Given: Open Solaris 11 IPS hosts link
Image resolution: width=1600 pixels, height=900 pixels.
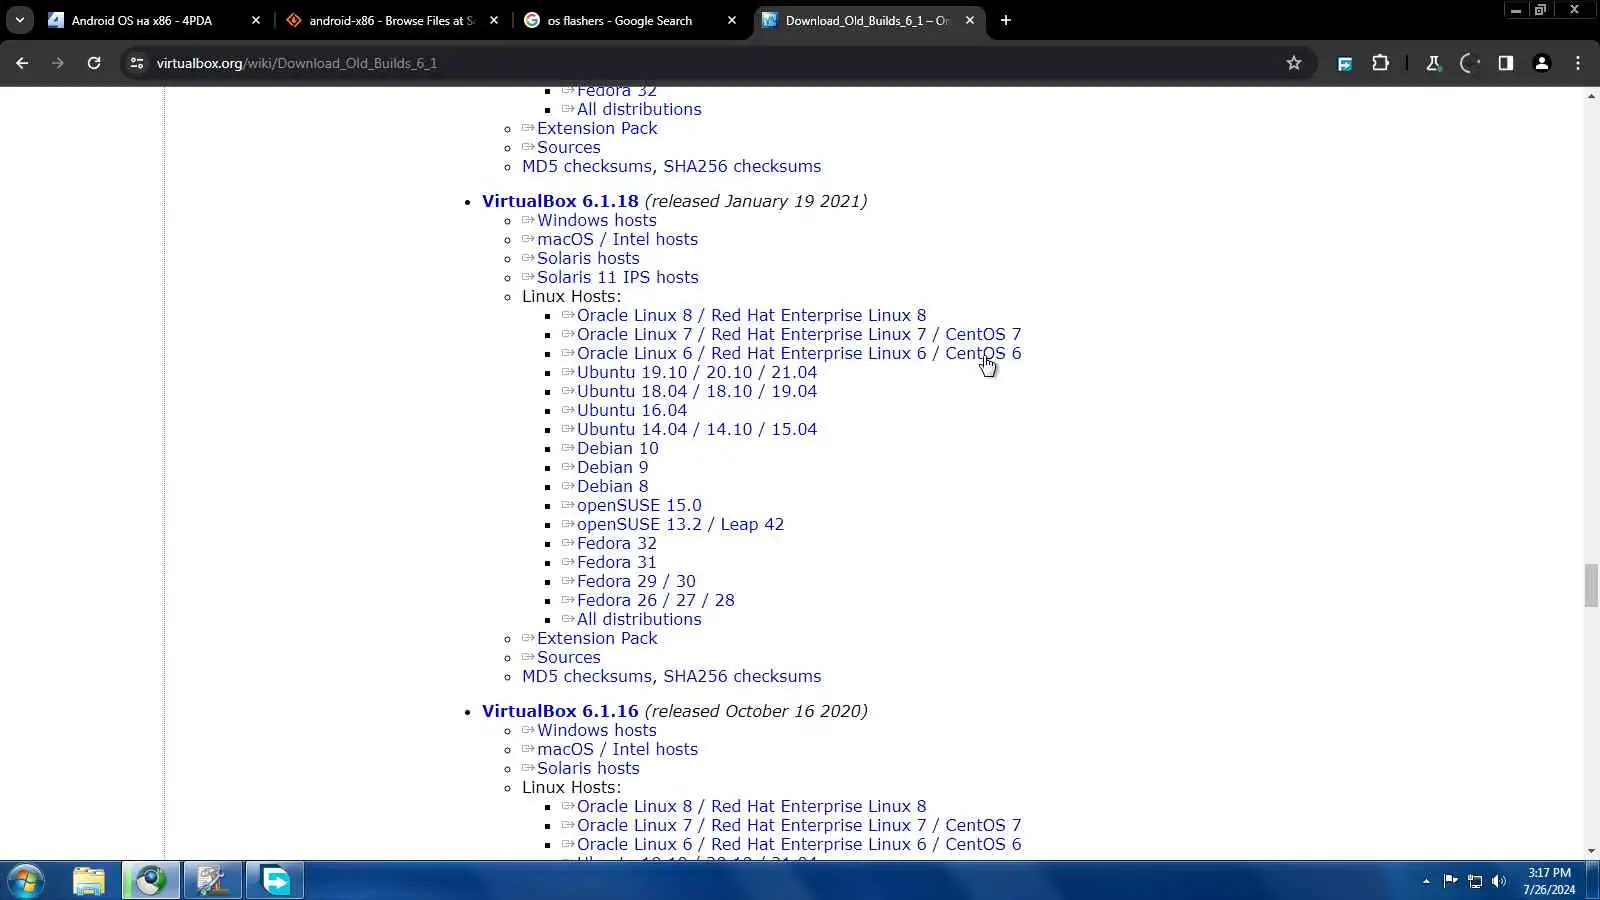Looking at the screenshot, I should tap(618, 277).
